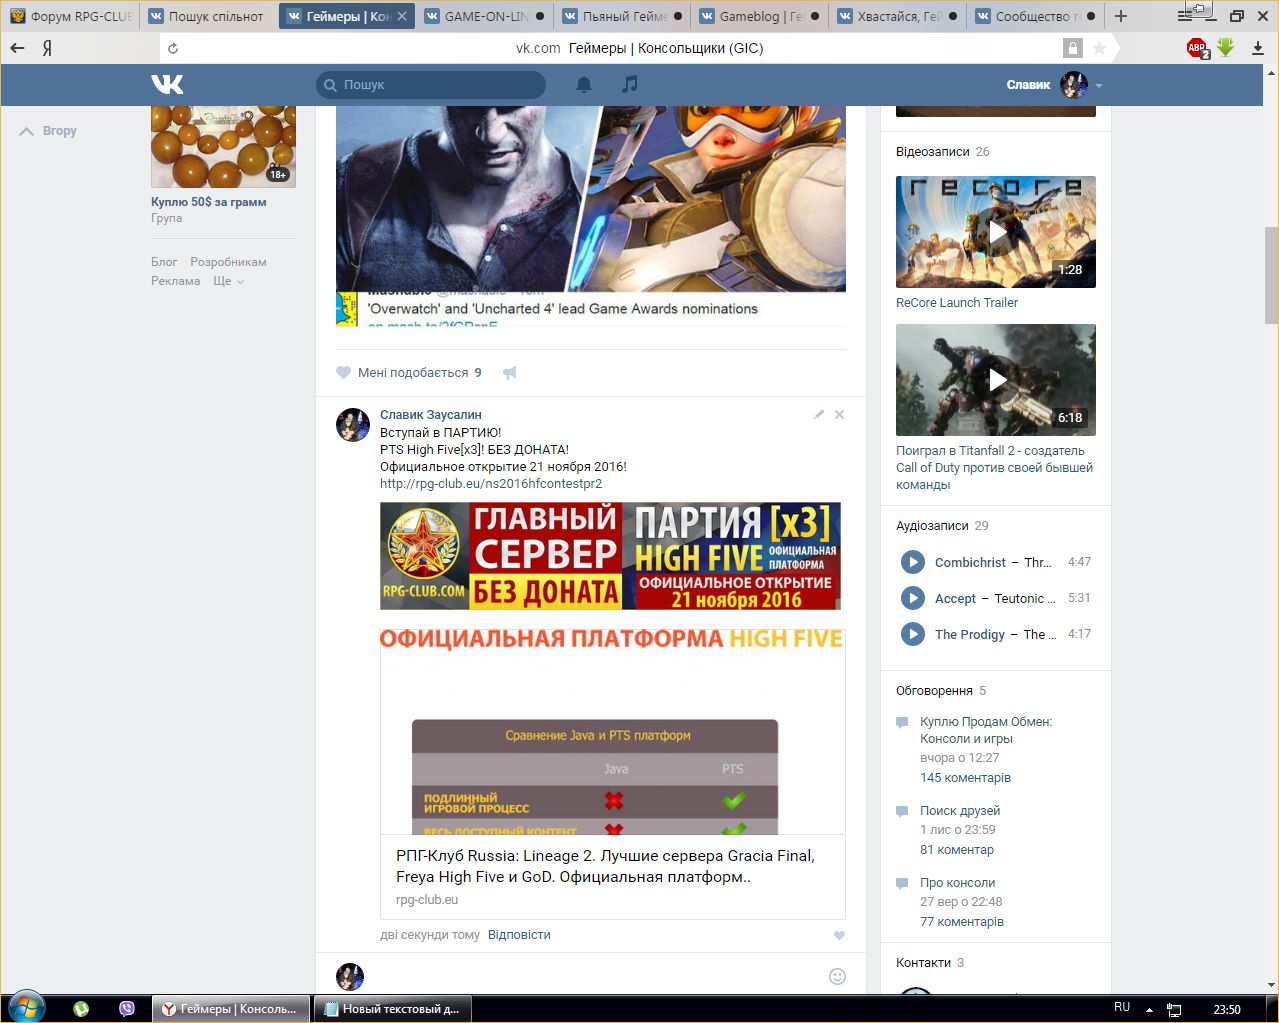Switch to the "Сообщество" tab
The width and height of the screenshot is (1279, 1023).
[1034, 16]
